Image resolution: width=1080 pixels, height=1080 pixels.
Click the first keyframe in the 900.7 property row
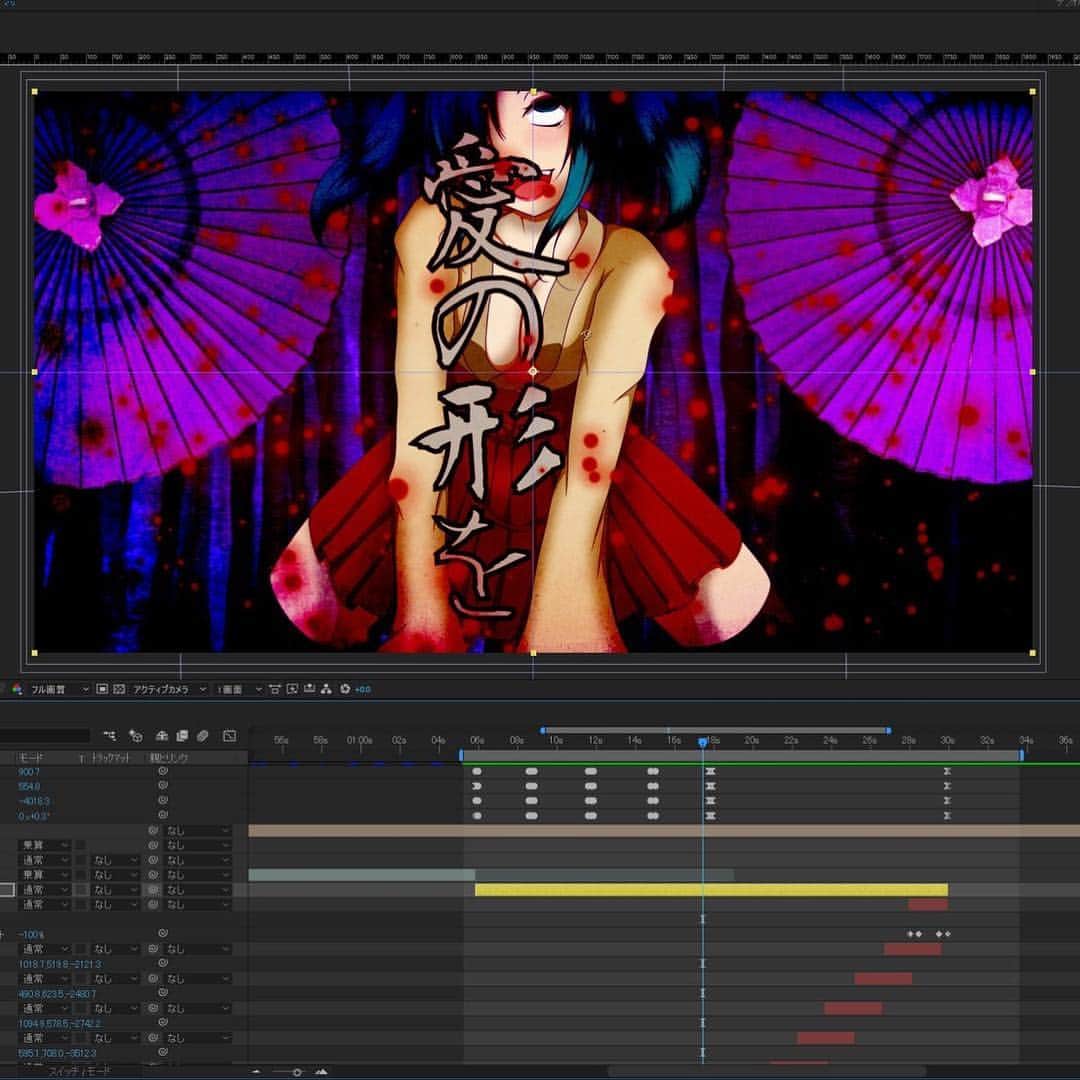477,771
